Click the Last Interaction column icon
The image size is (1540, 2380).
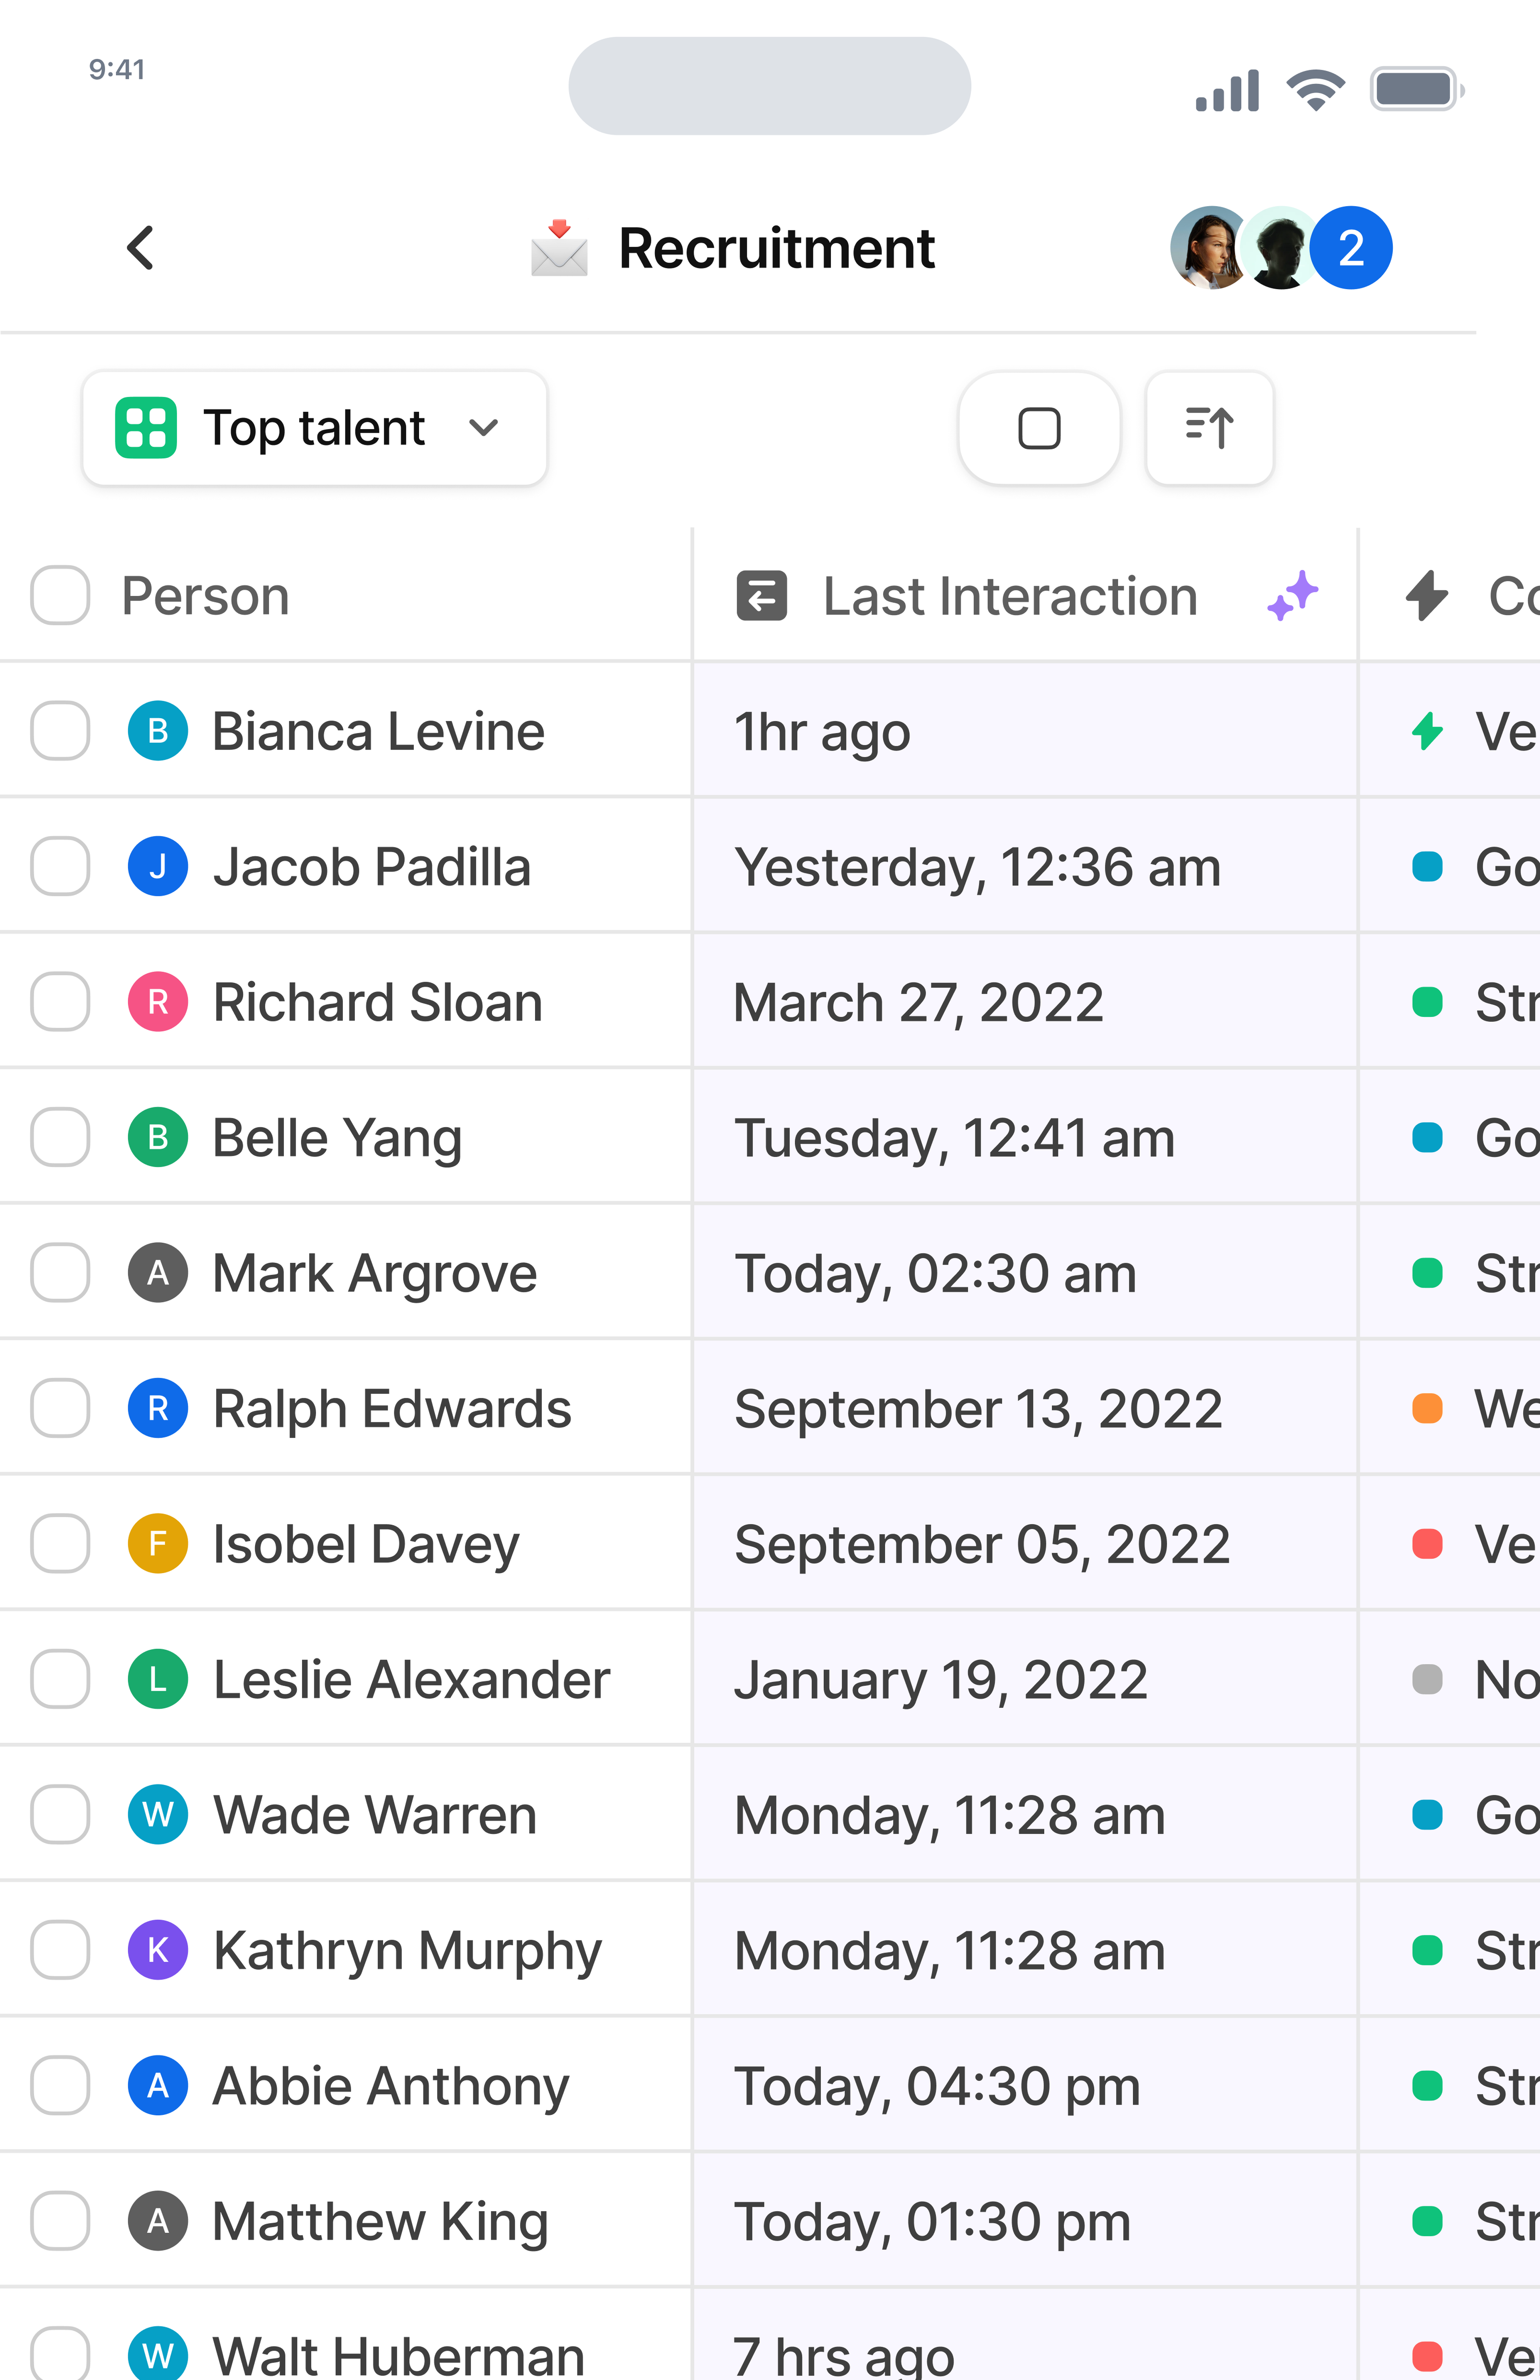tap(761, 596)
